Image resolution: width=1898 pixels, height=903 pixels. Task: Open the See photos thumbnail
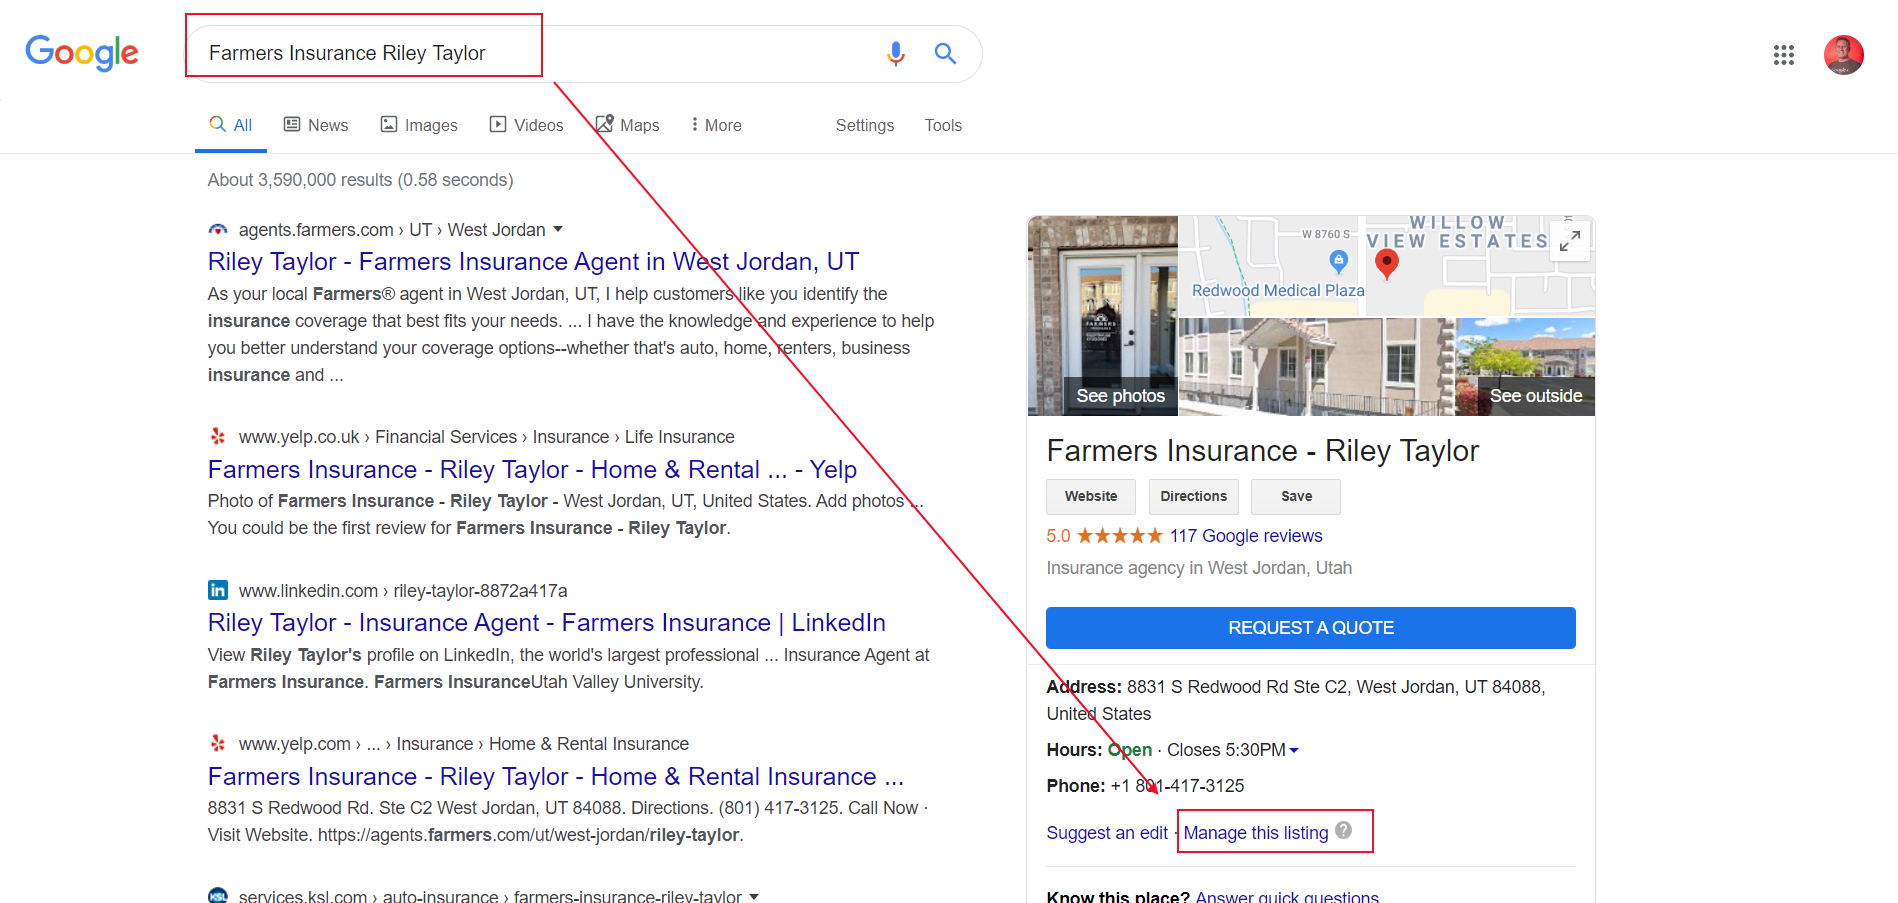tap(1103, 316)
